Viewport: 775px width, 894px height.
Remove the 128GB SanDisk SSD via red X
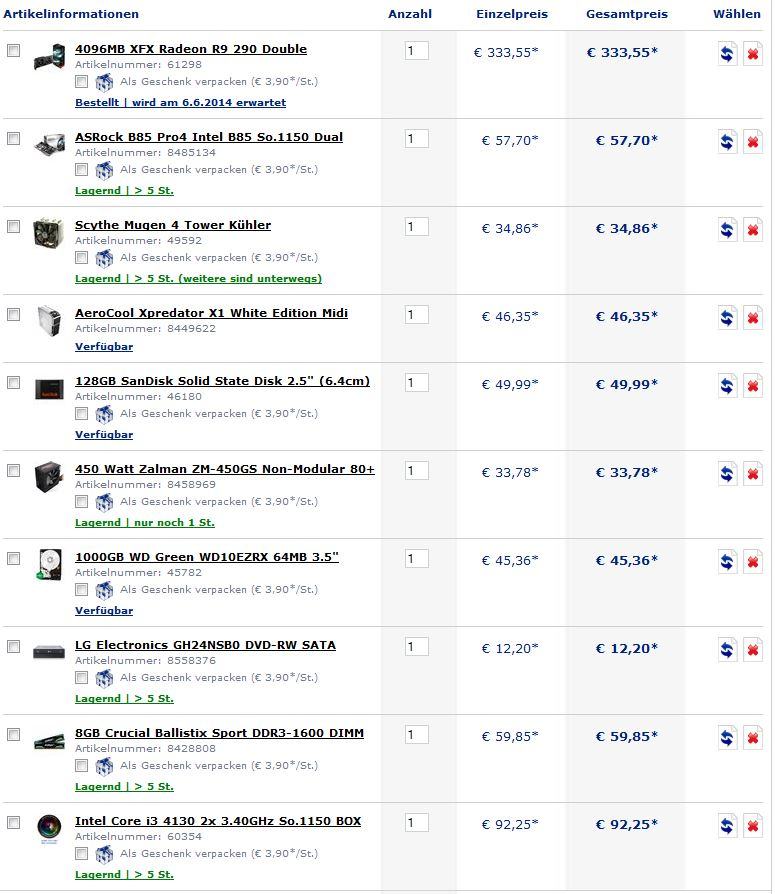[x=752, y=386]
